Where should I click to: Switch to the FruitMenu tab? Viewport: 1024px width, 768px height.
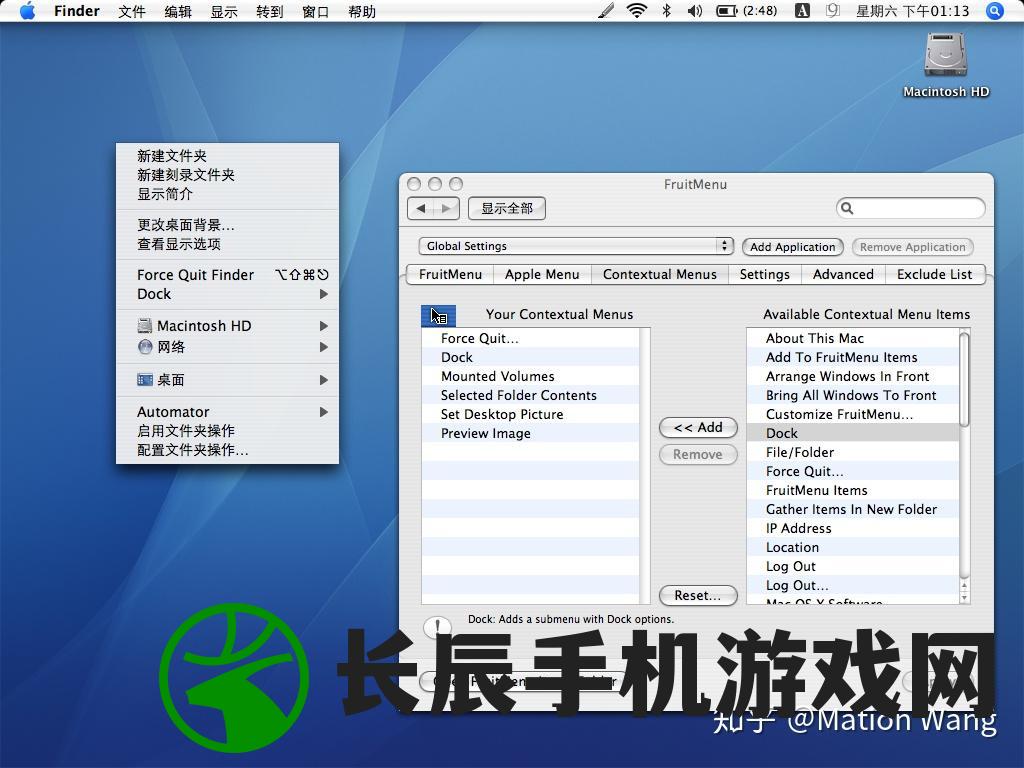[450, 274]
